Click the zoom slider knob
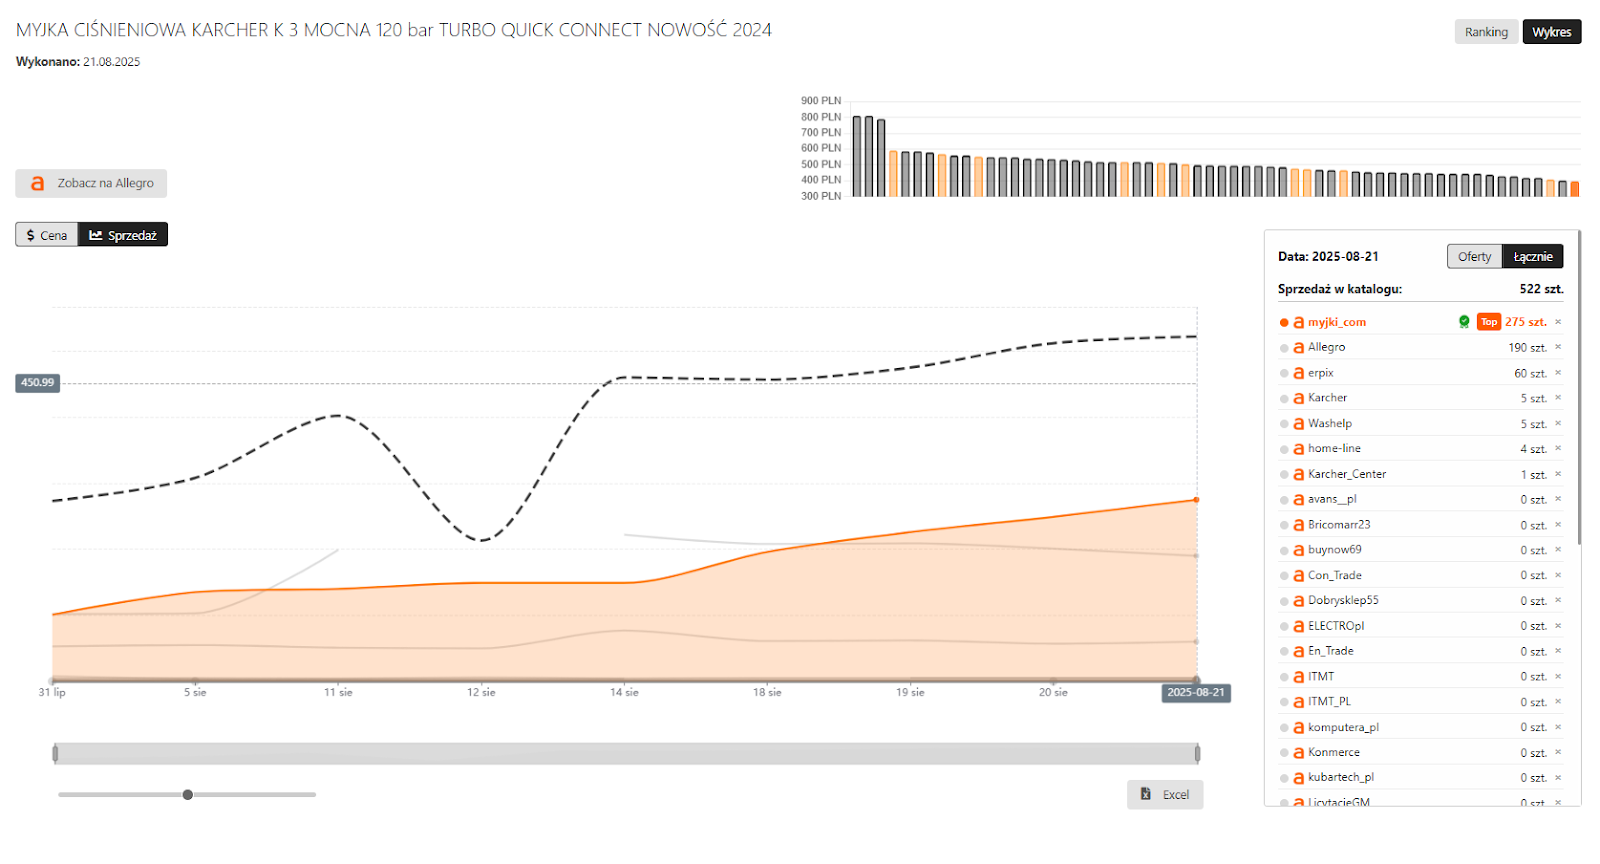This screenshot has height=864, width=1600. (x=187, y=795)
